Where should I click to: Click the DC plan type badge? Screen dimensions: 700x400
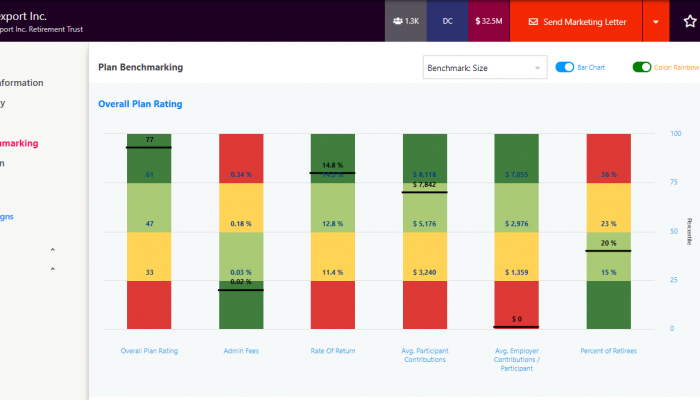[x=447, y=21]
